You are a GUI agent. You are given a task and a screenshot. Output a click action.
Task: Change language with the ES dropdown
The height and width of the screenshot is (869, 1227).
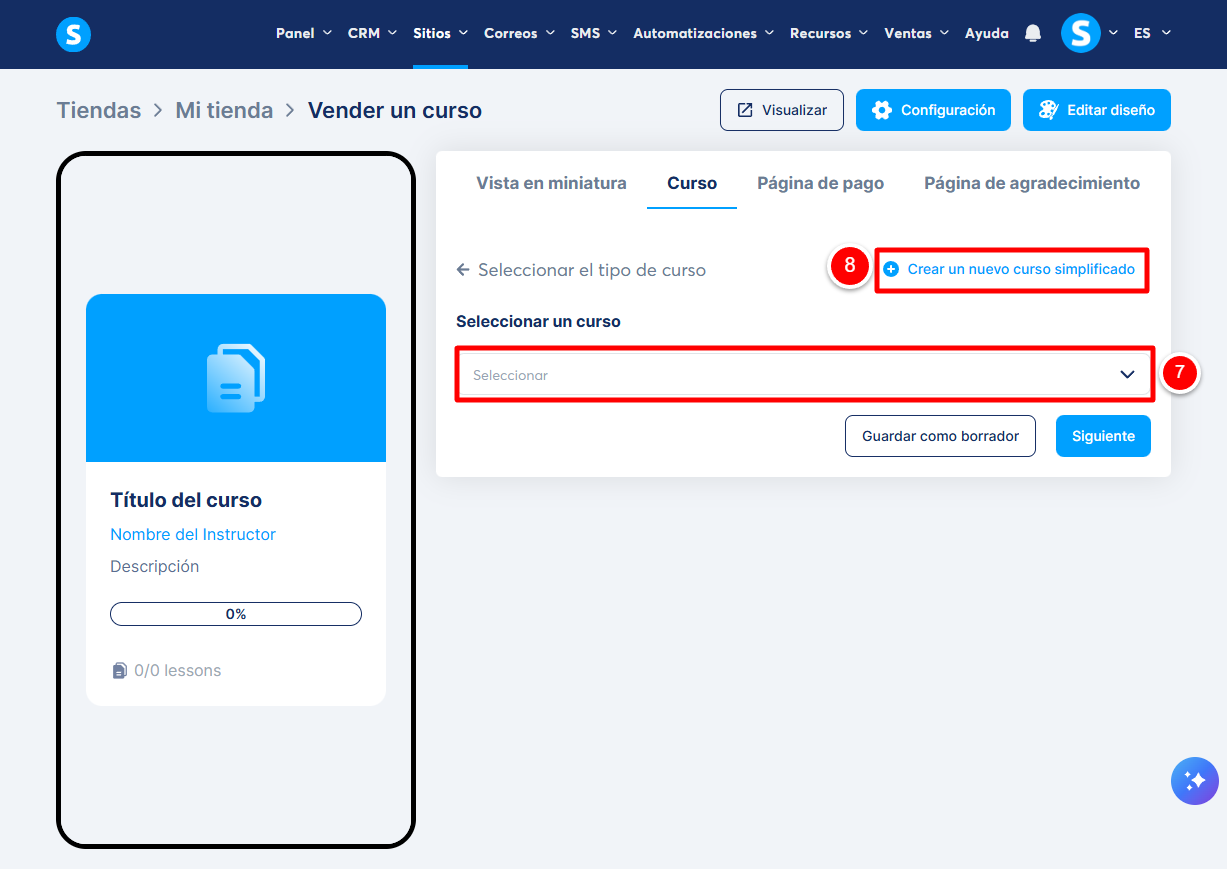pos(1152,33)
